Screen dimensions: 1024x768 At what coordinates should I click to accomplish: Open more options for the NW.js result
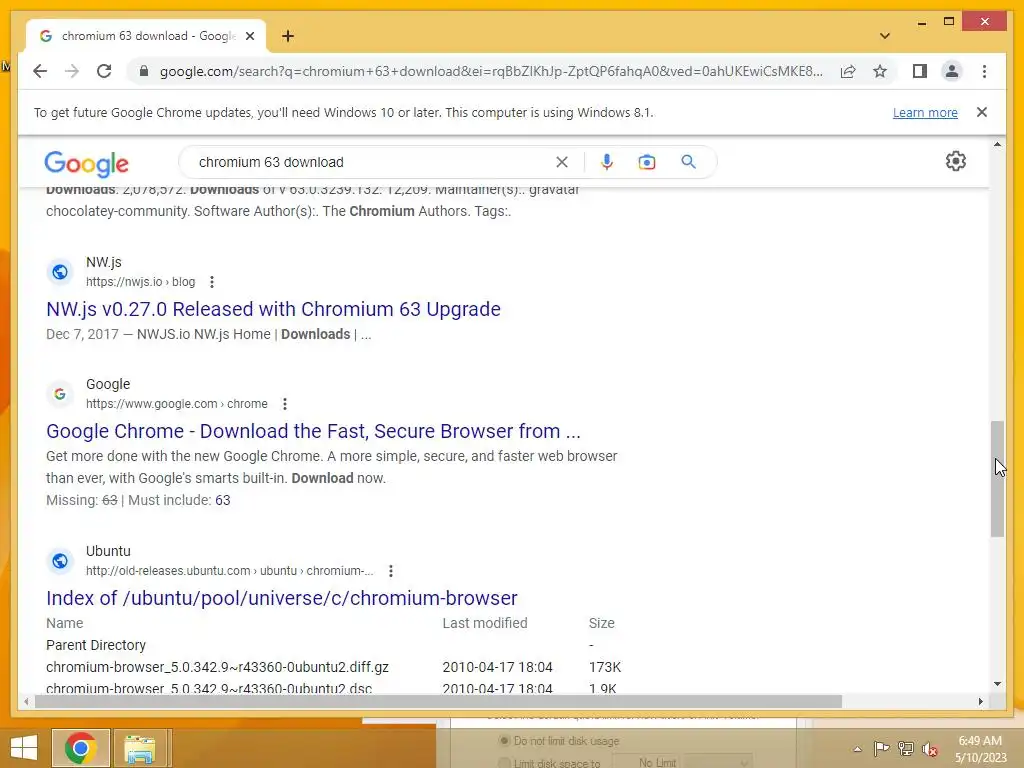tap(212, 282)
